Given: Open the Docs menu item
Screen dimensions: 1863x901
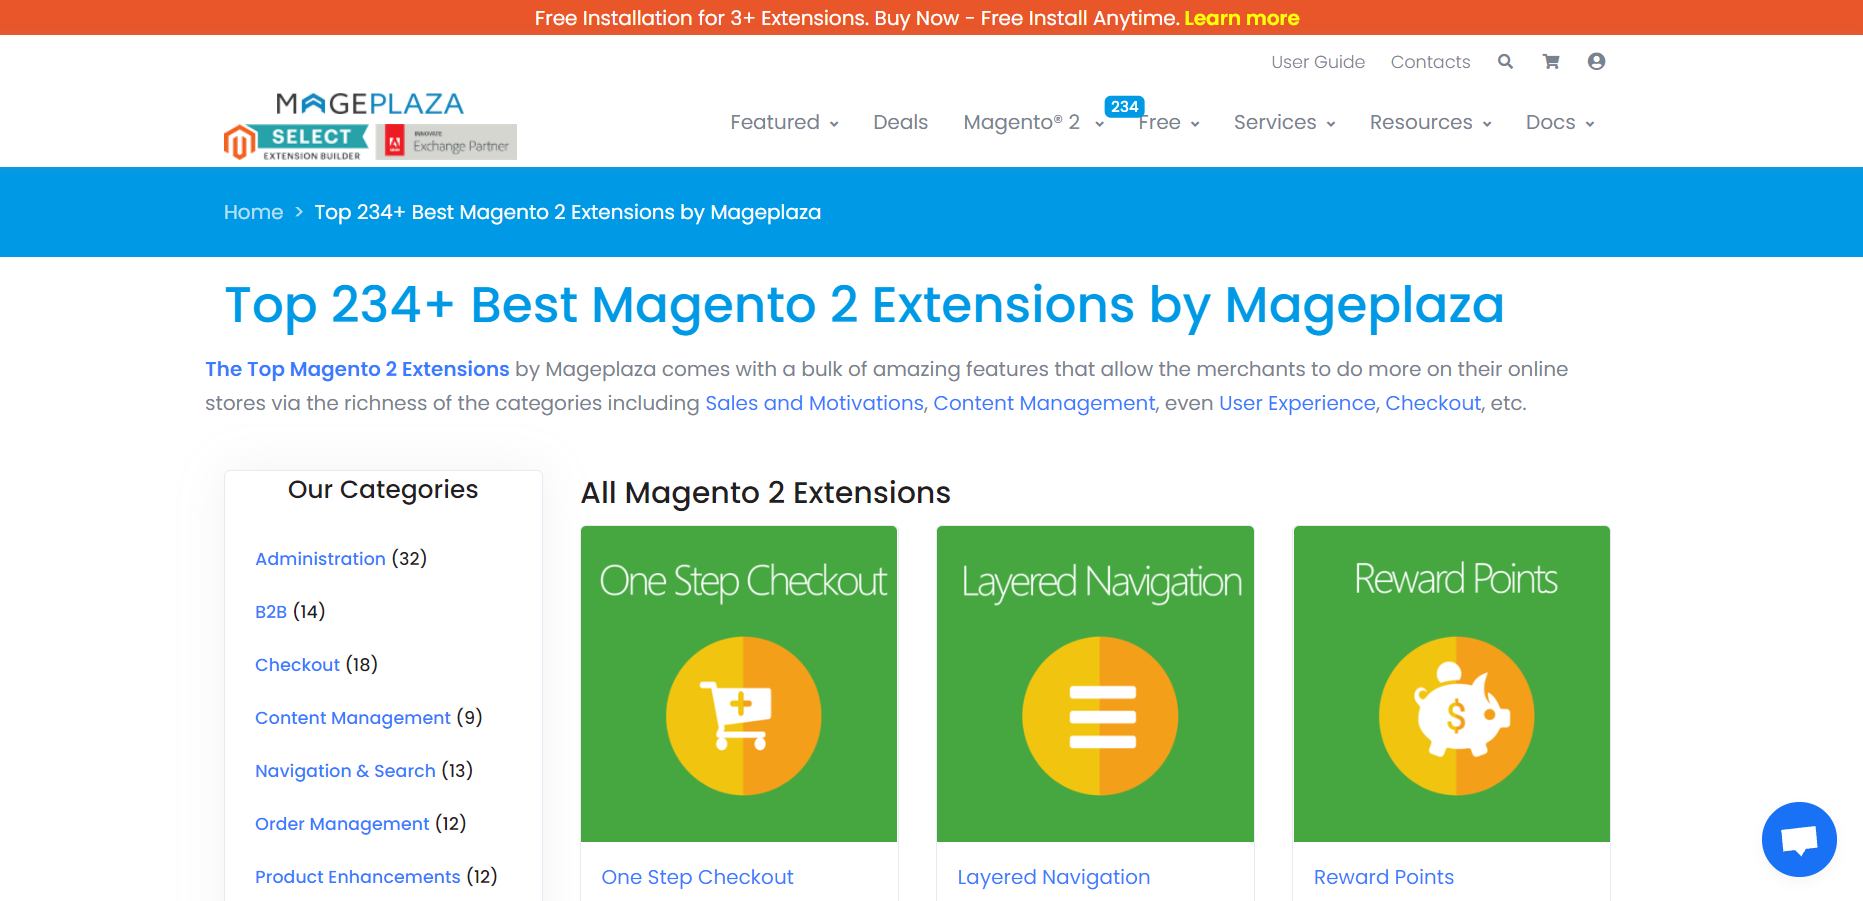Looking at the screenshot, I should [x=1550, y=122].
